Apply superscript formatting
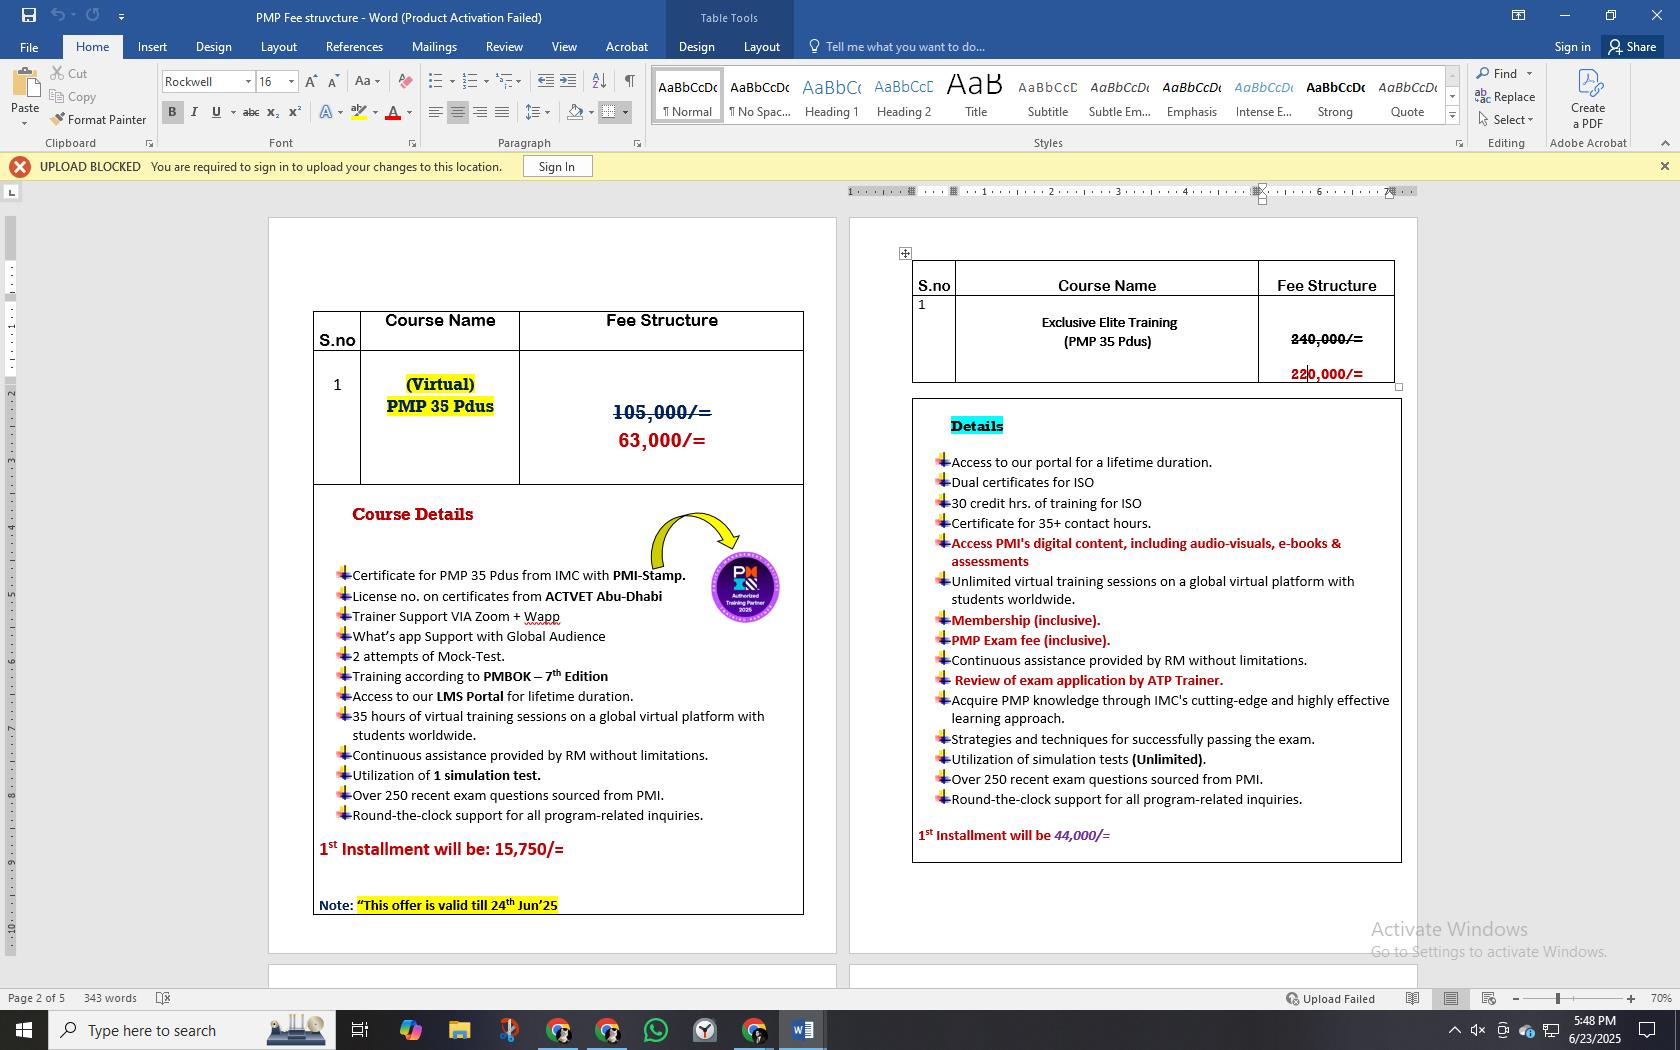The height and width of the screenshot is (1050, 1680). coord(295,112)
